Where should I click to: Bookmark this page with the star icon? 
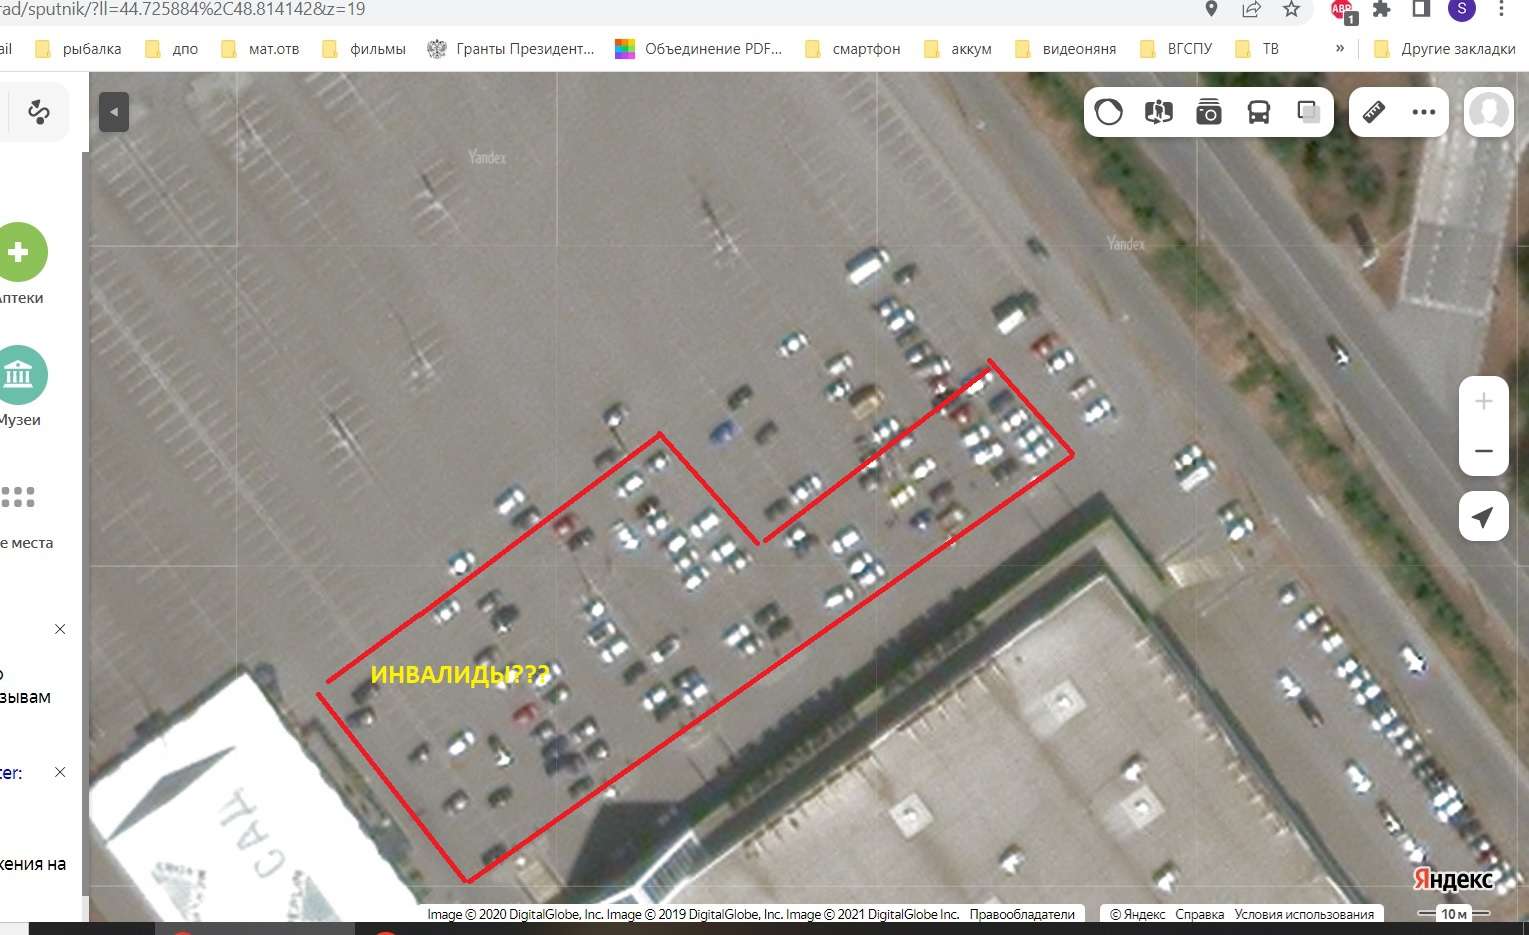pos(1292,9)
